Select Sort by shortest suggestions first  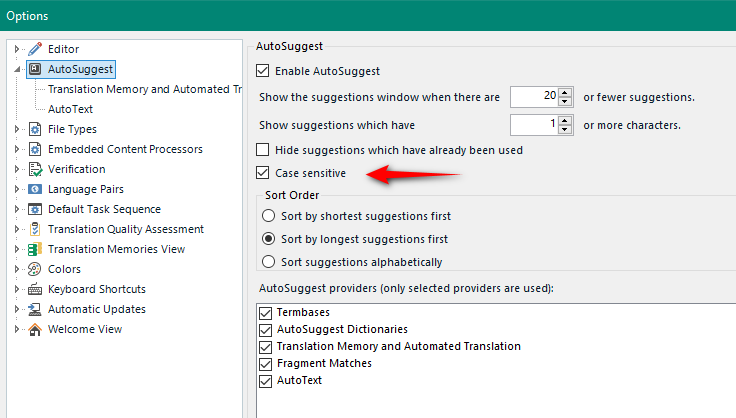[268, 216]
